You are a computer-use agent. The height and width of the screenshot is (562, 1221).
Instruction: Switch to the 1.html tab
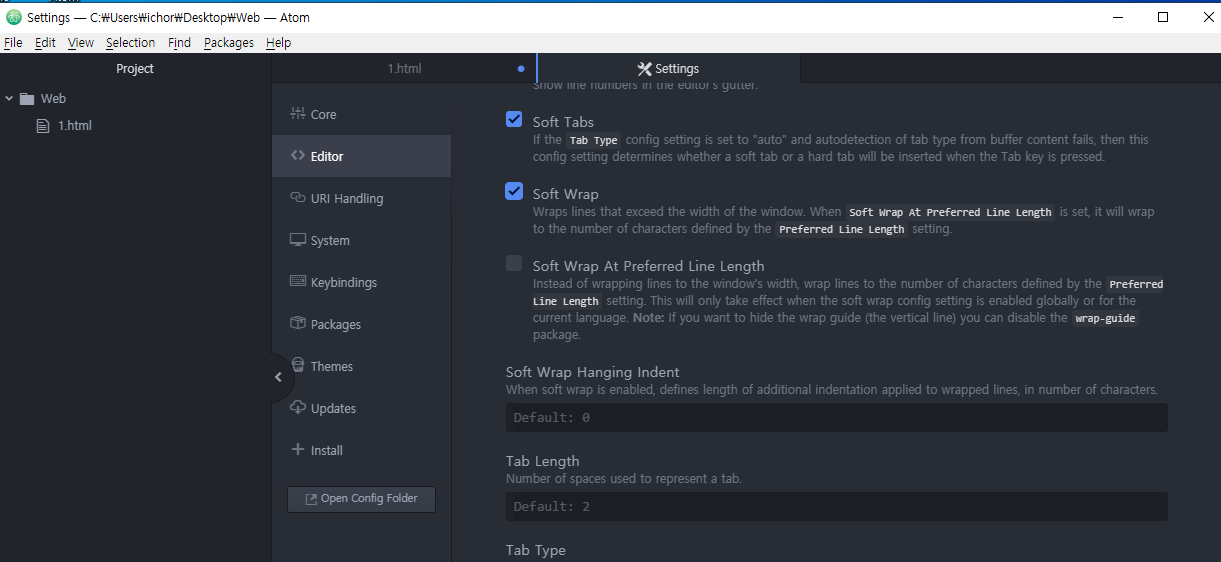point(404,68)
